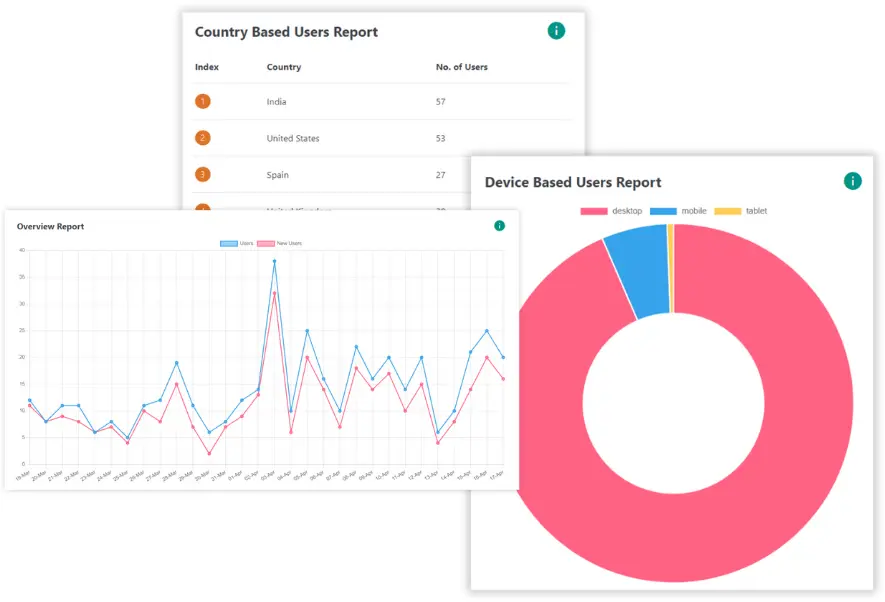
Task: Click the Country Based Users Report title
Action: click(286, 32)
